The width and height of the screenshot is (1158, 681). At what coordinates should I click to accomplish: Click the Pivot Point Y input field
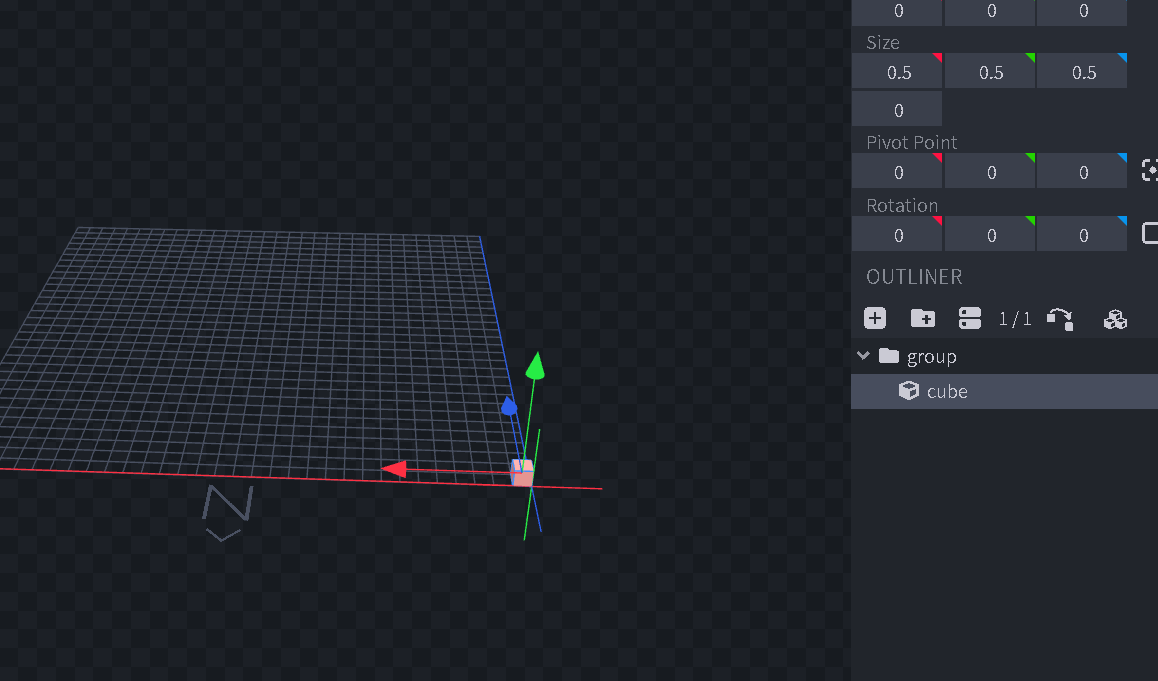pos(989,170)
